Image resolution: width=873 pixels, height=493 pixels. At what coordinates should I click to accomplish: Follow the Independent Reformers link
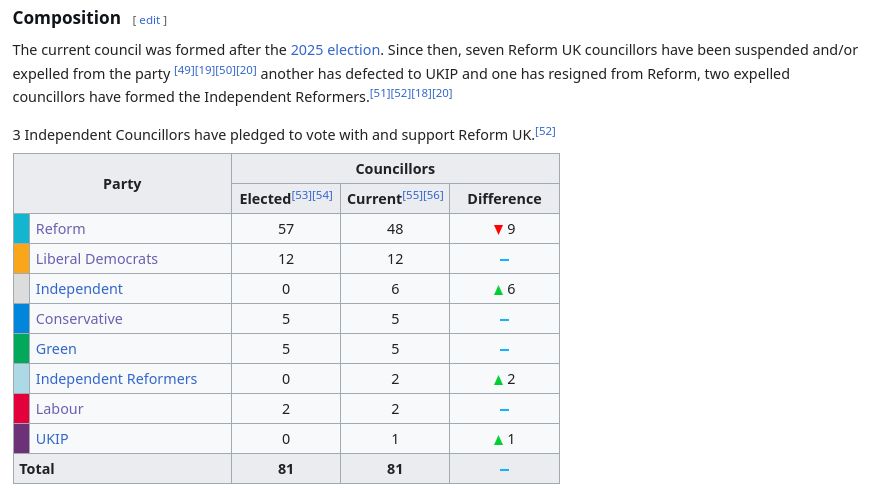[x=116, y=379]
